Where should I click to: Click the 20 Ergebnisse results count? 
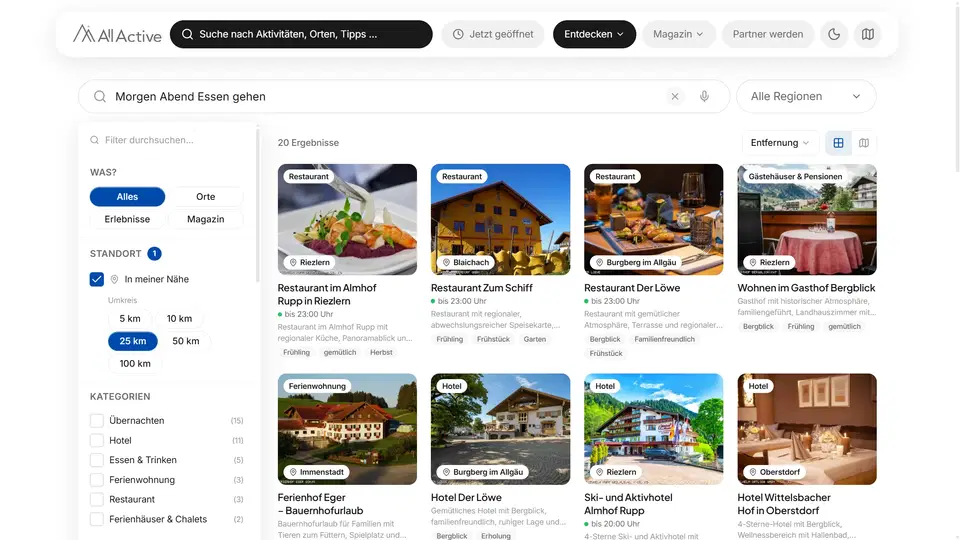coord(308,143)
